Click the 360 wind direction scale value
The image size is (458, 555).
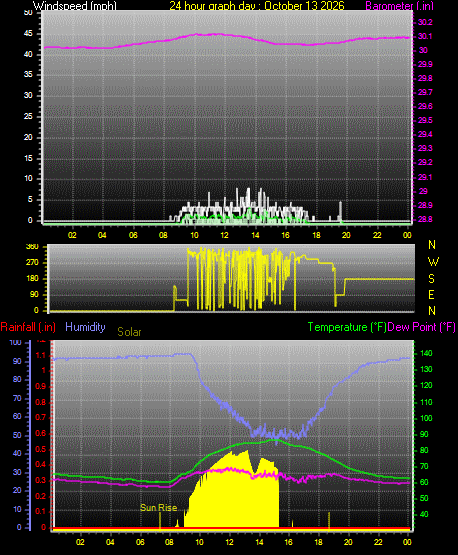[x=32, y=247]
